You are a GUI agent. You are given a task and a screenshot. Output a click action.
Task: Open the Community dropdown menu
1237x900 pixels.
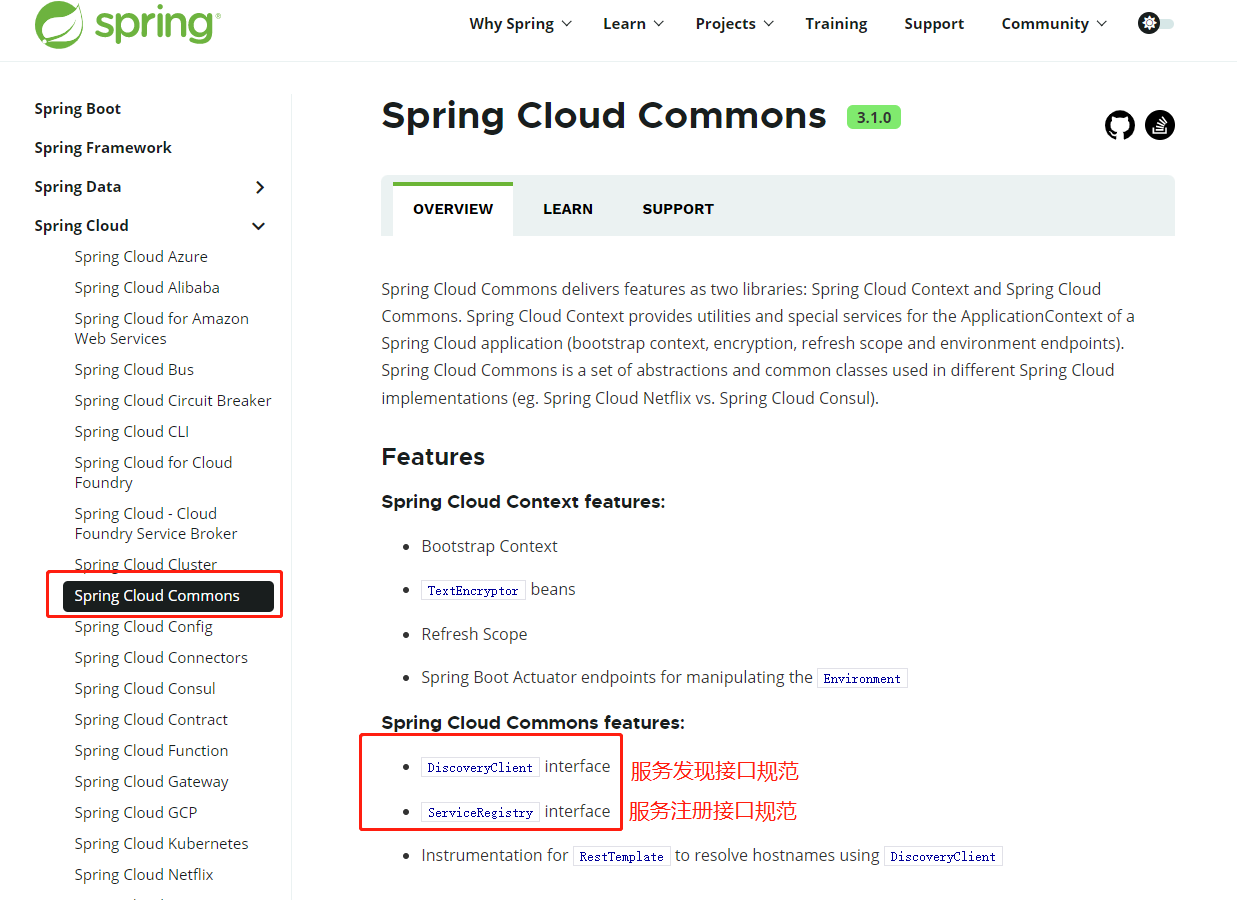pyautogui.click(x=1054, y=24)
